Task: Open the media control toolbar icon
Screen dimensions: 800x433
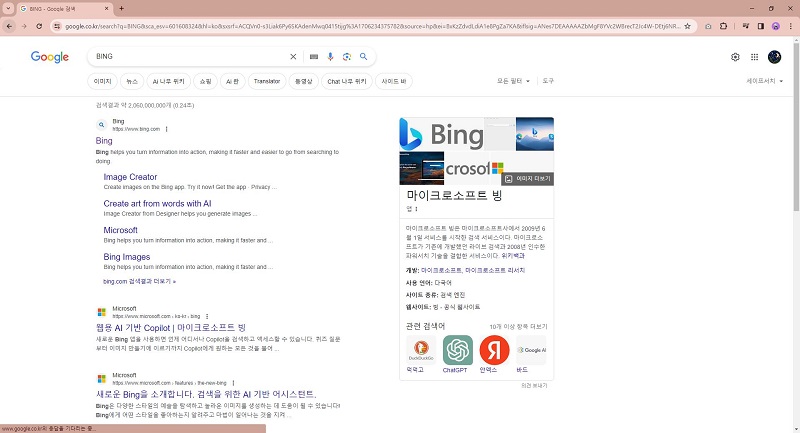Action: [x=746, y=26]
